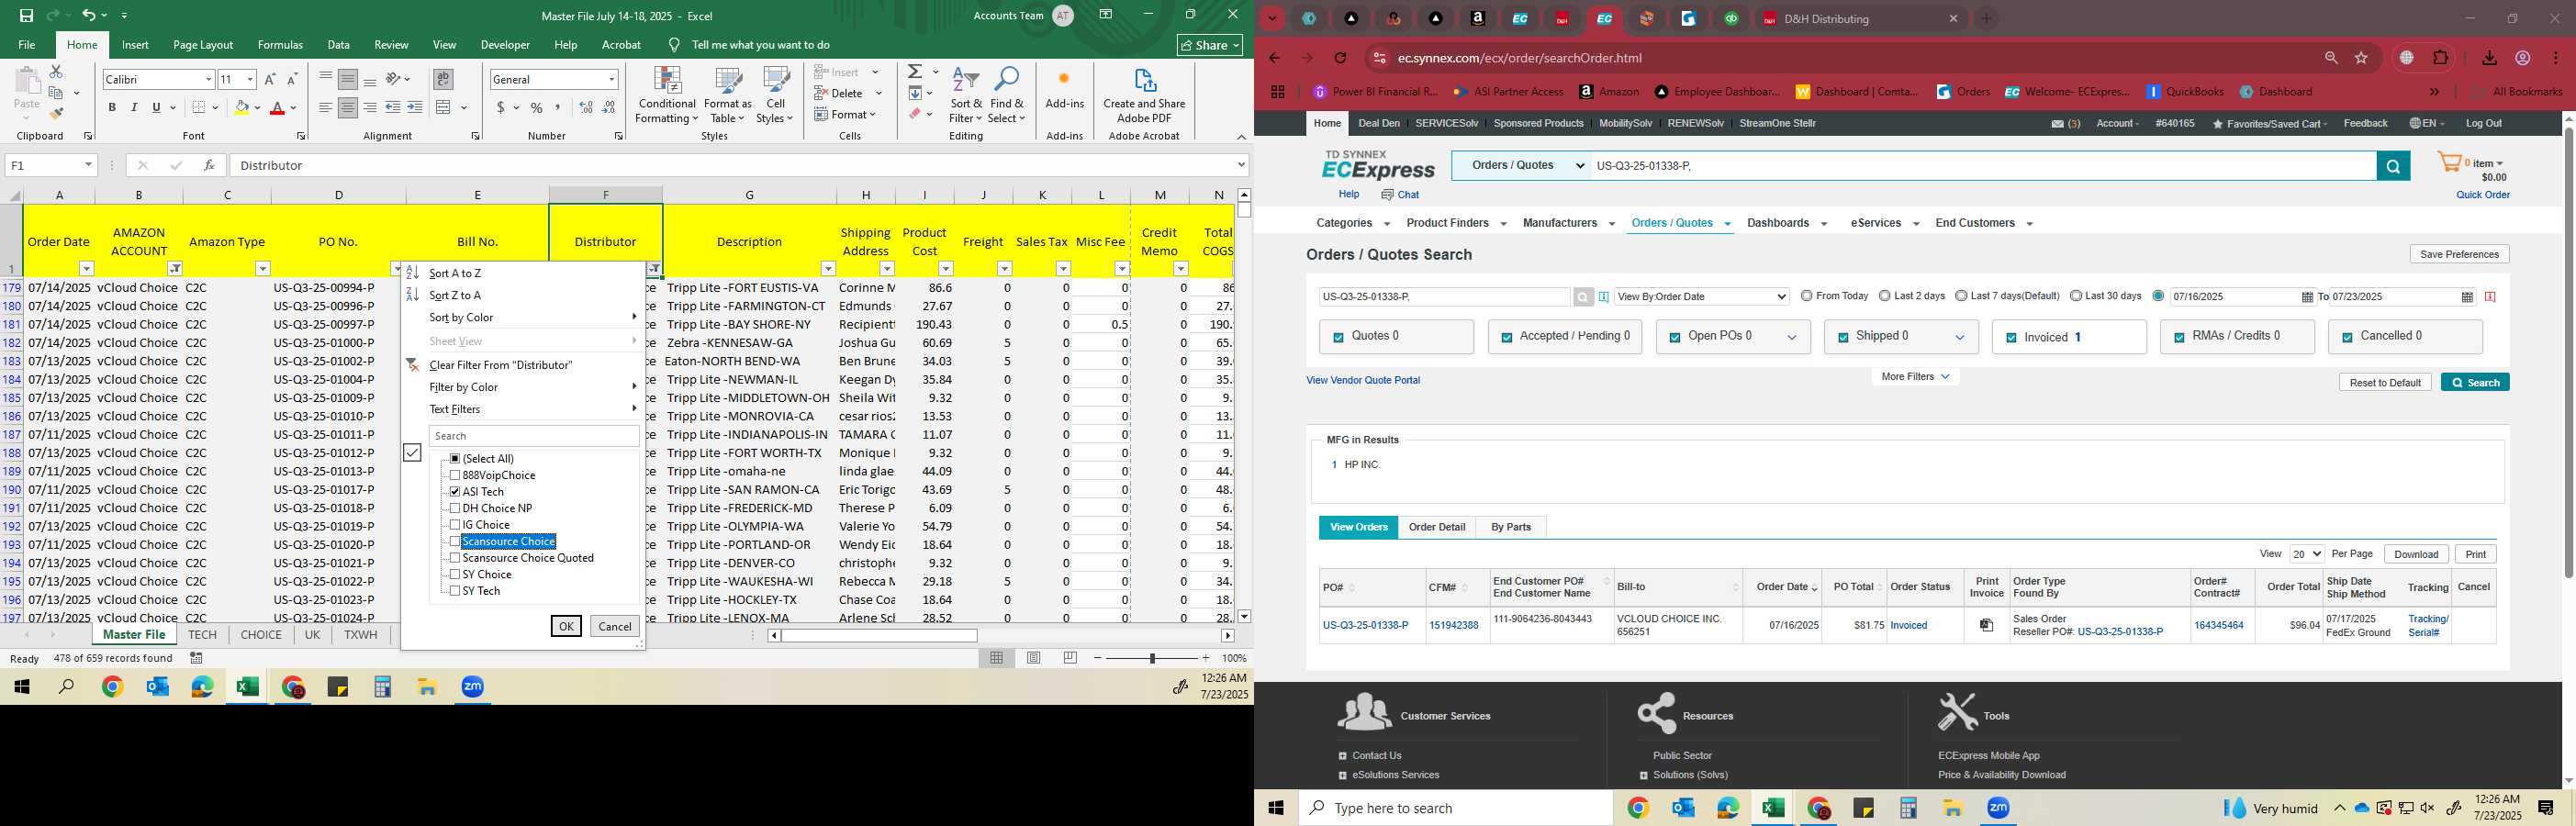Open the Description column filter arrow
Screen dimensions: 2576x826
coord(828,269)
